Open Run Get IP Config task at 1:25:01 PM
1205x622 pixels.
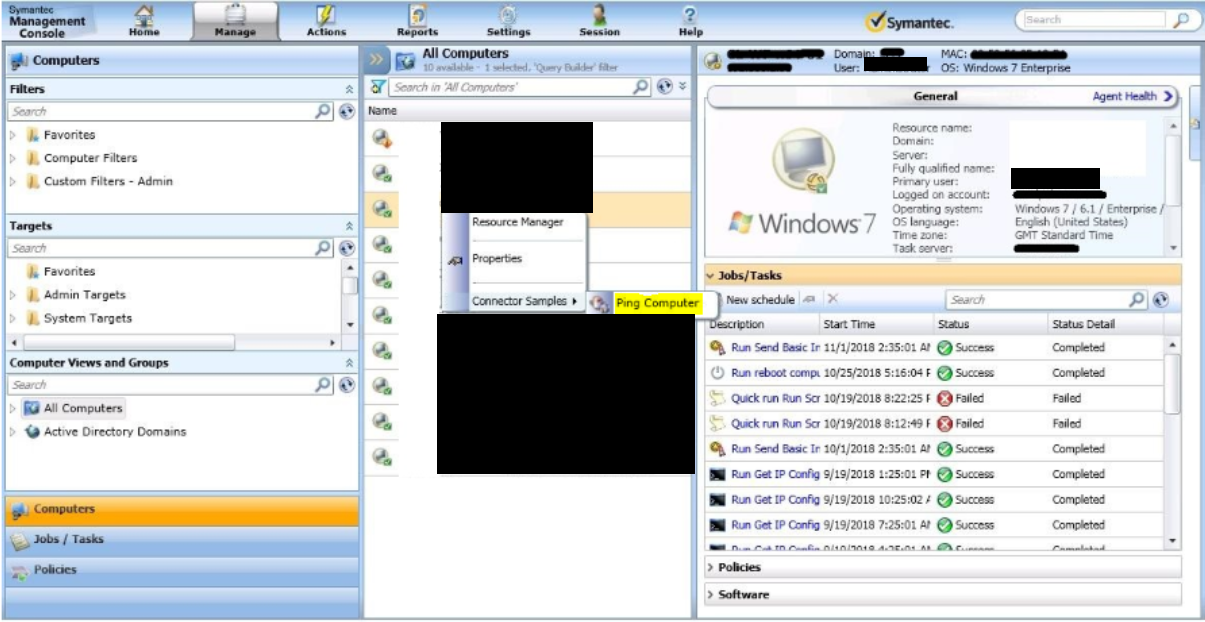[x=775, y=474]
